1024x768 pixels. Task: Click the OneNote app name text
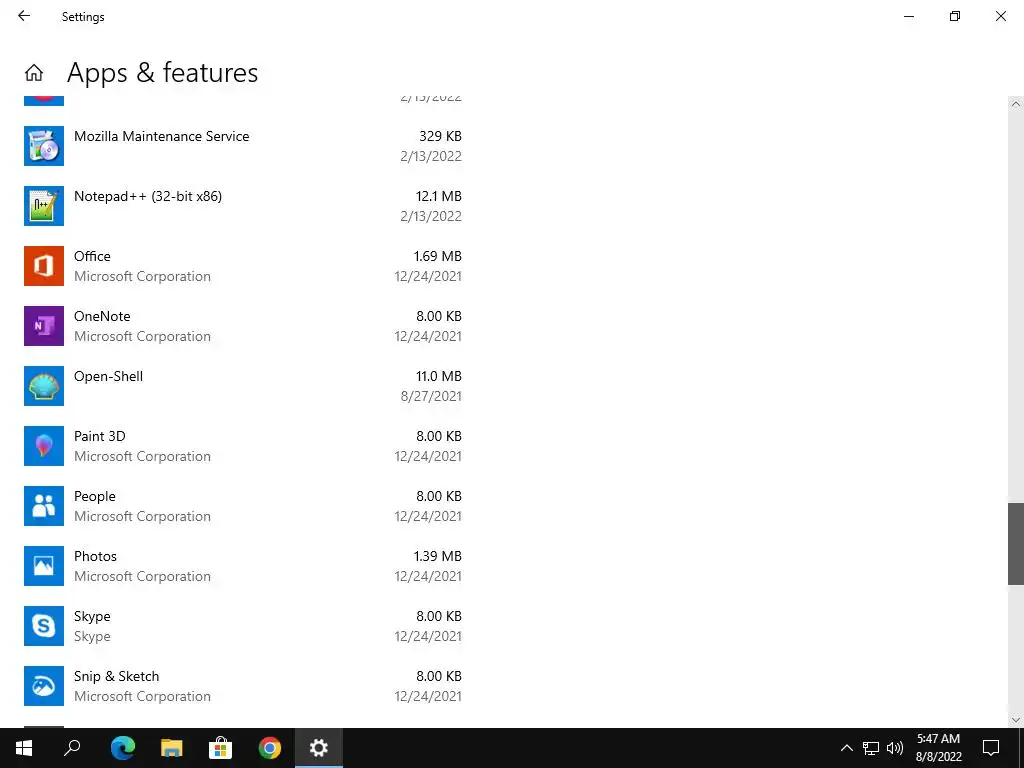point(102,317)
